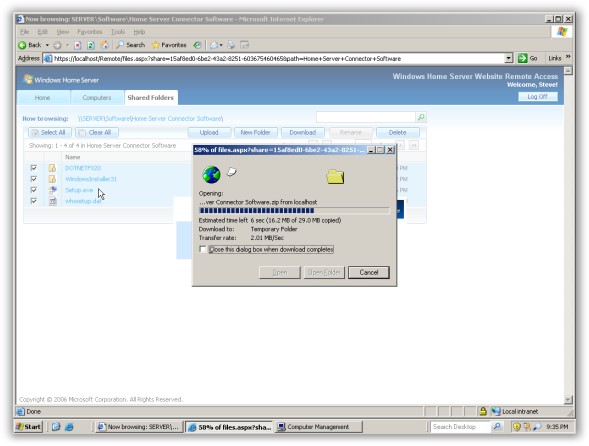Click the Back arrow icon in the IE toolbar
Viewport: 589px width, 446px height.
click(x=23, y=45)
